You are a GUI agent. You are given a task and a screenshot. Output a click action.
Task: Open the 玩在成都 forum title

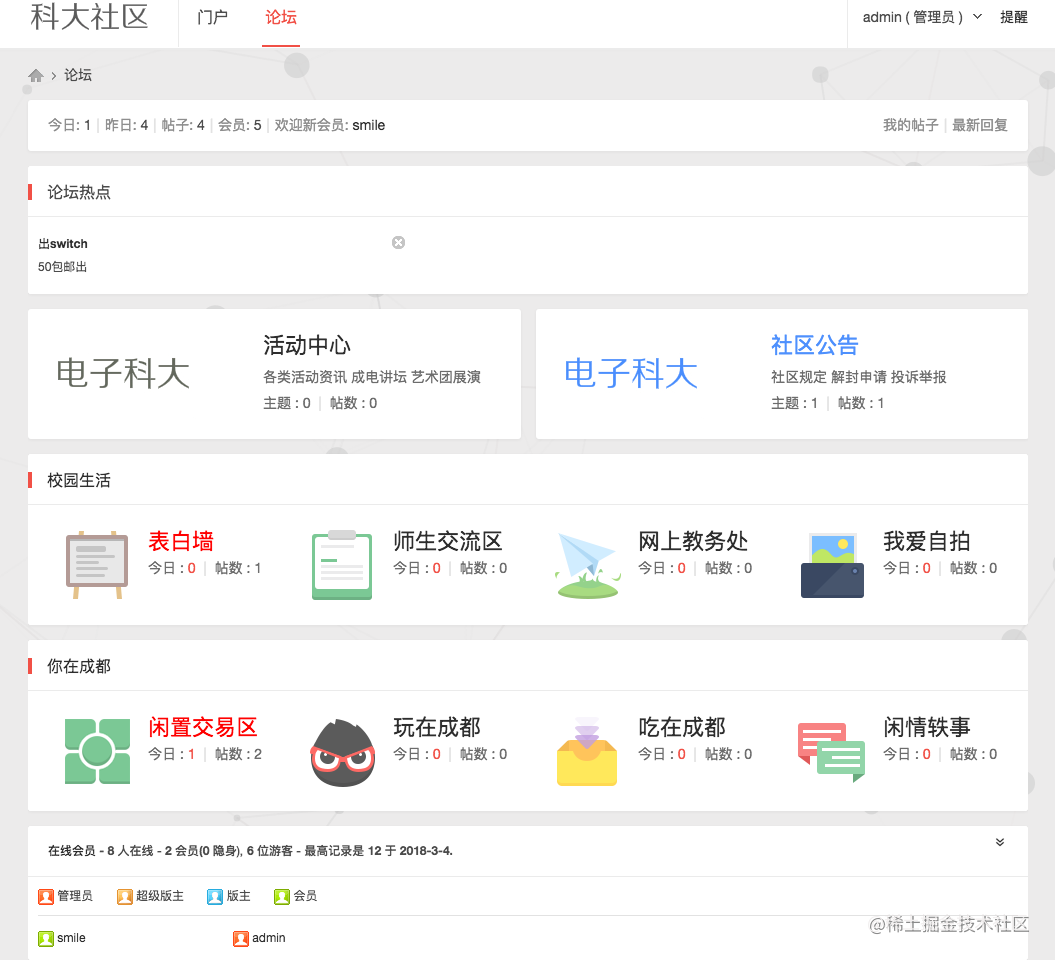click(437, 727)
